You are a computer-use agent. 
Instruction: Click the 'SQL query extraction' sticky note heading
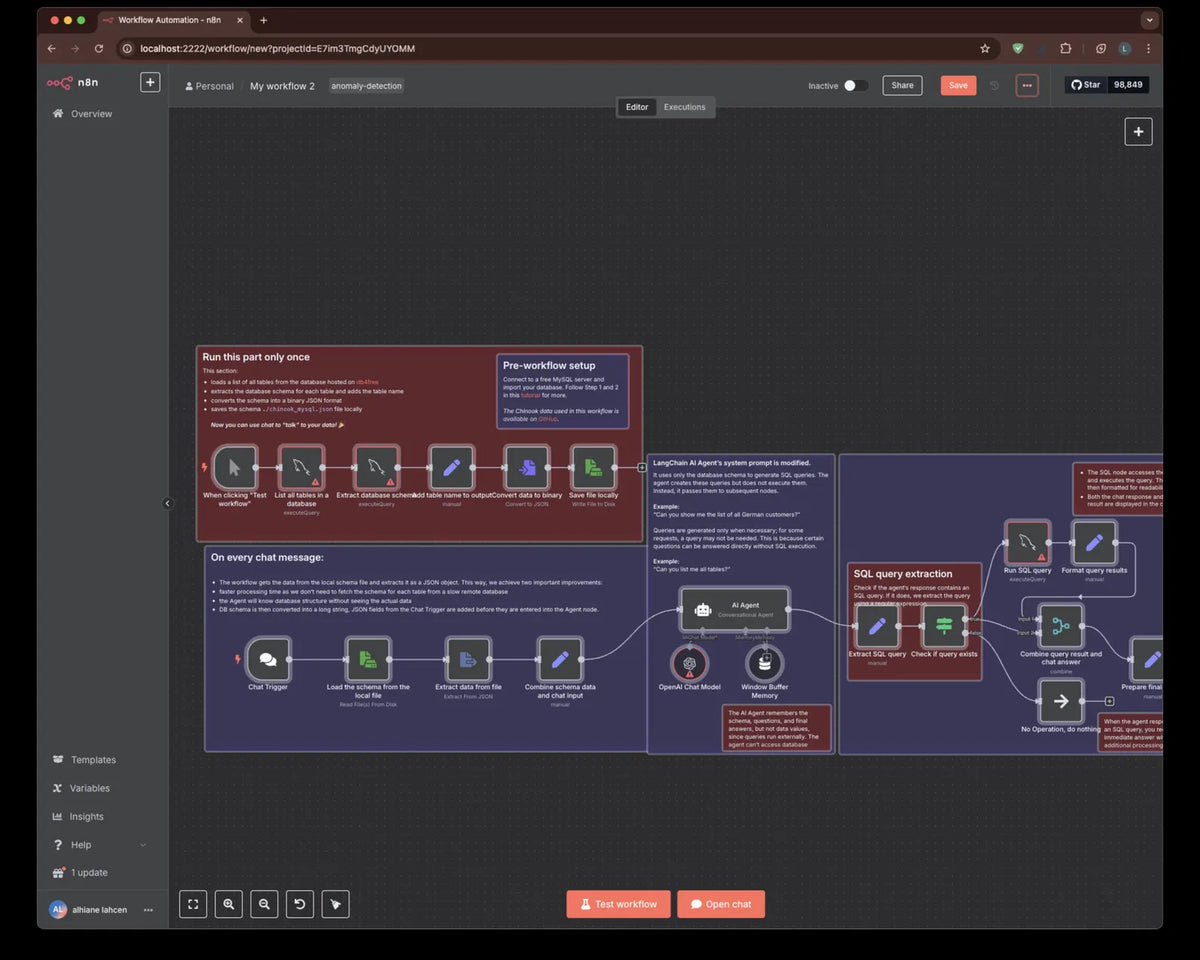pos(903,574)
